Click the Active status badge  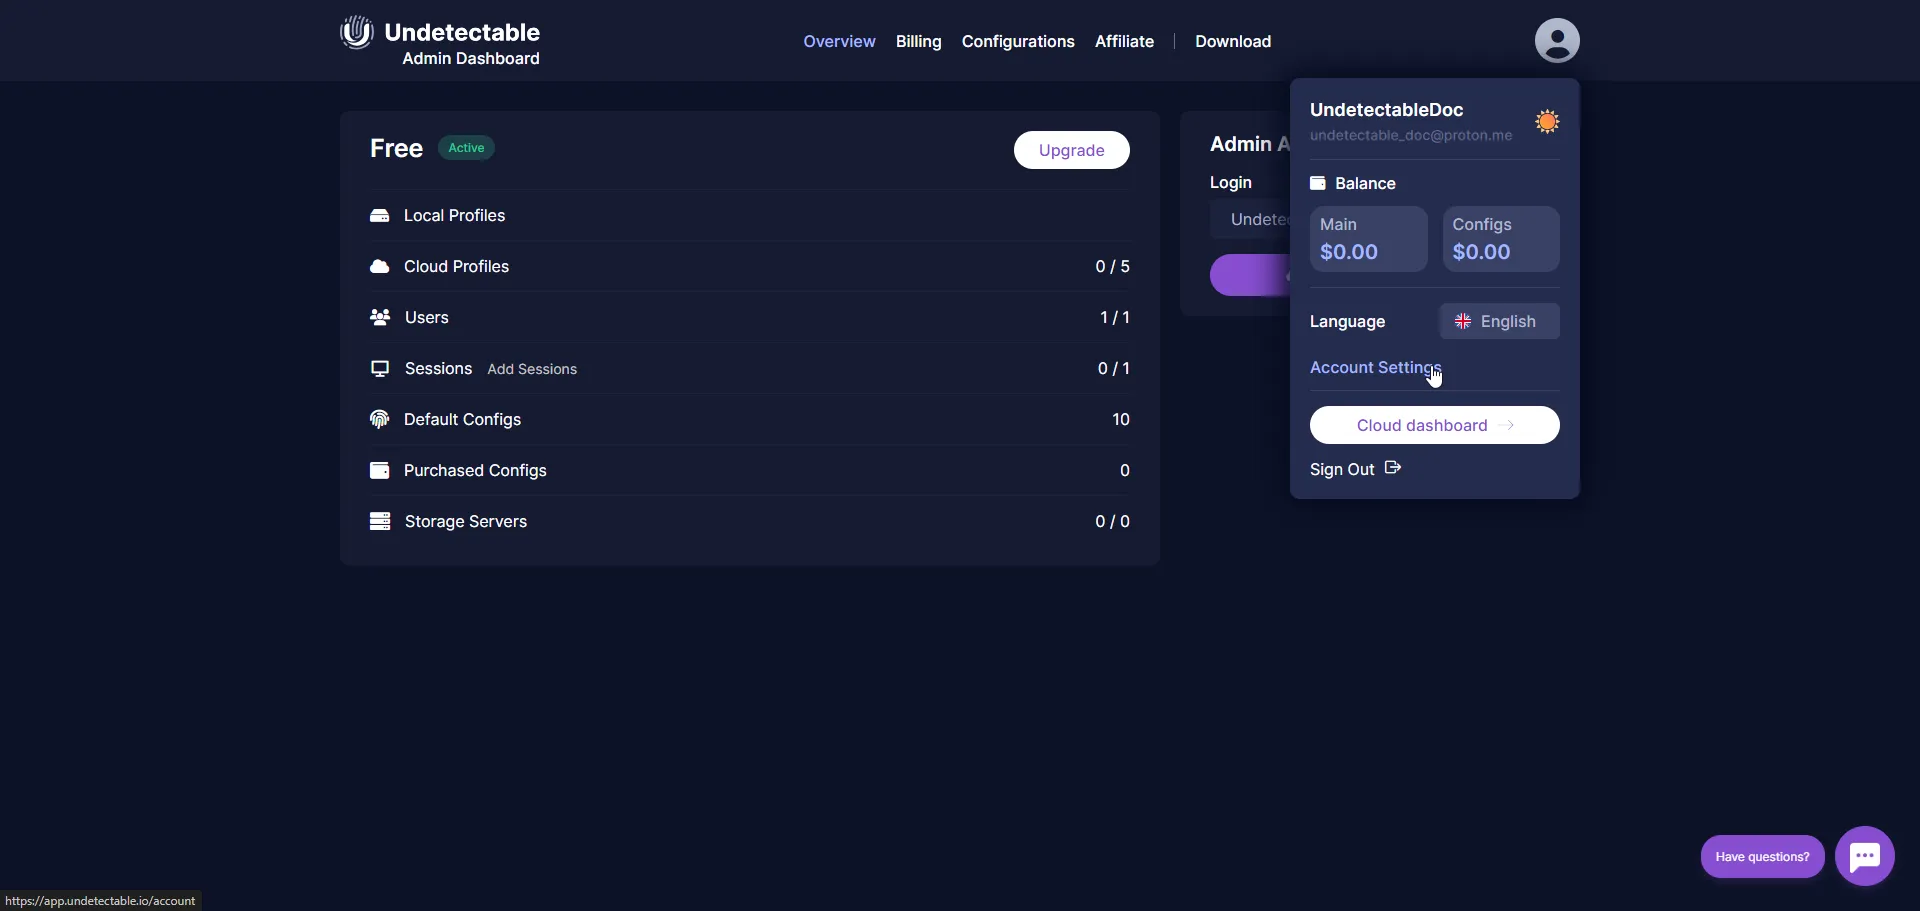point(466,148)
